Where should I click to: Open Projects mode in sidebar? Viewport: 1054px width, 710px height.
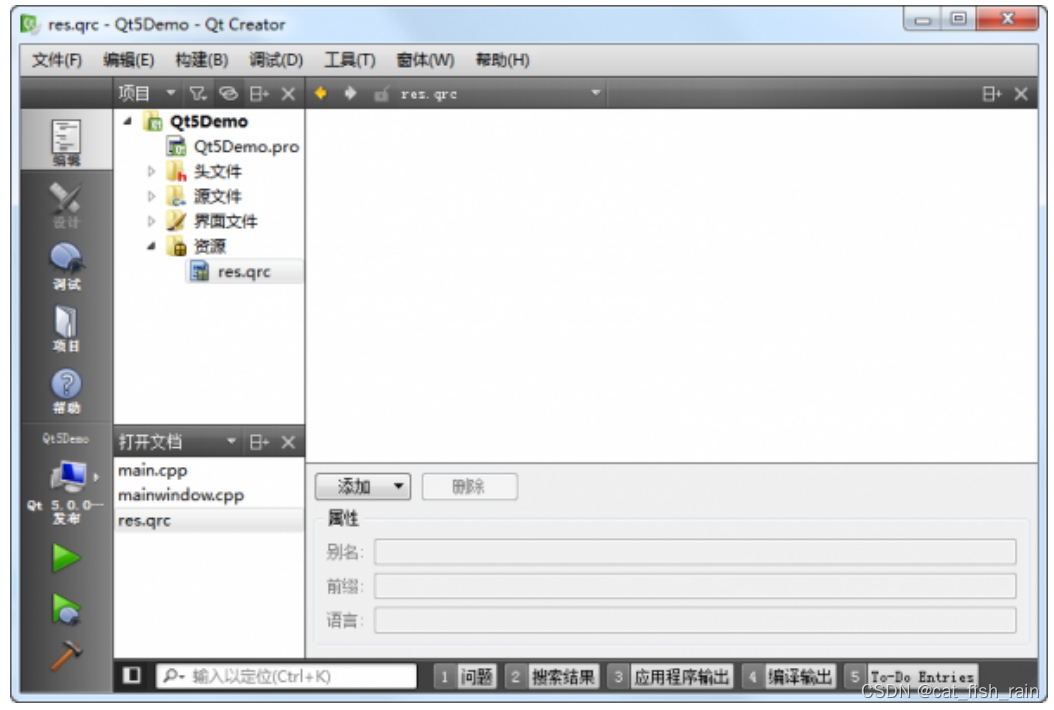click(66, 328)
